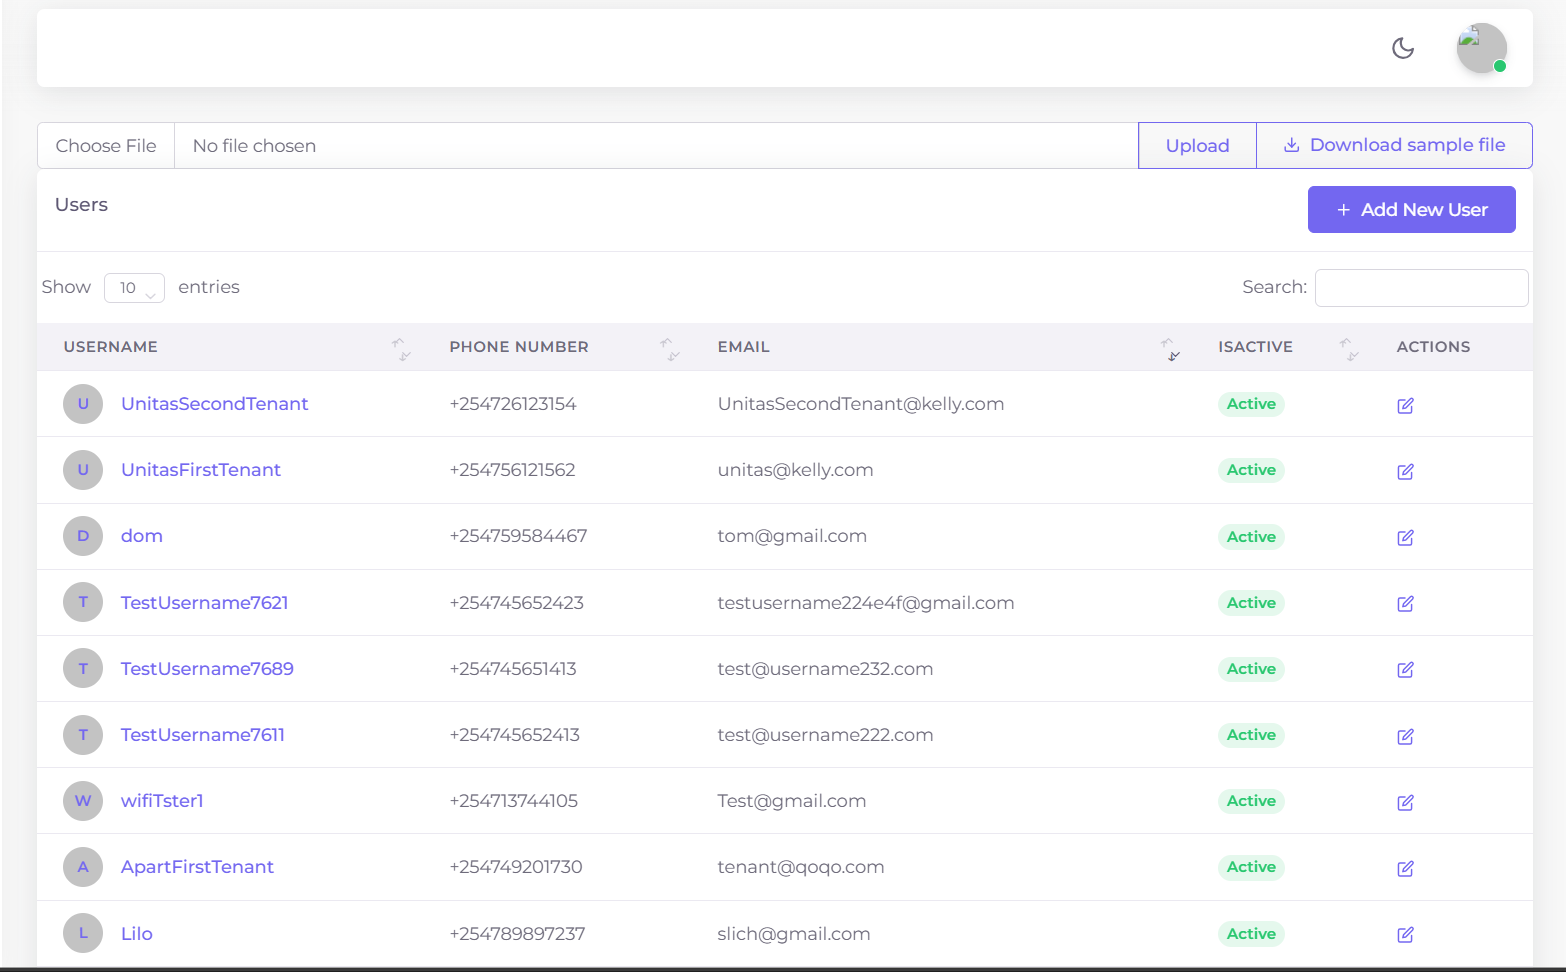This screenshot has height=972, width=1566.
Task: Open the Show entries dropdown
Action: [134, 287]
